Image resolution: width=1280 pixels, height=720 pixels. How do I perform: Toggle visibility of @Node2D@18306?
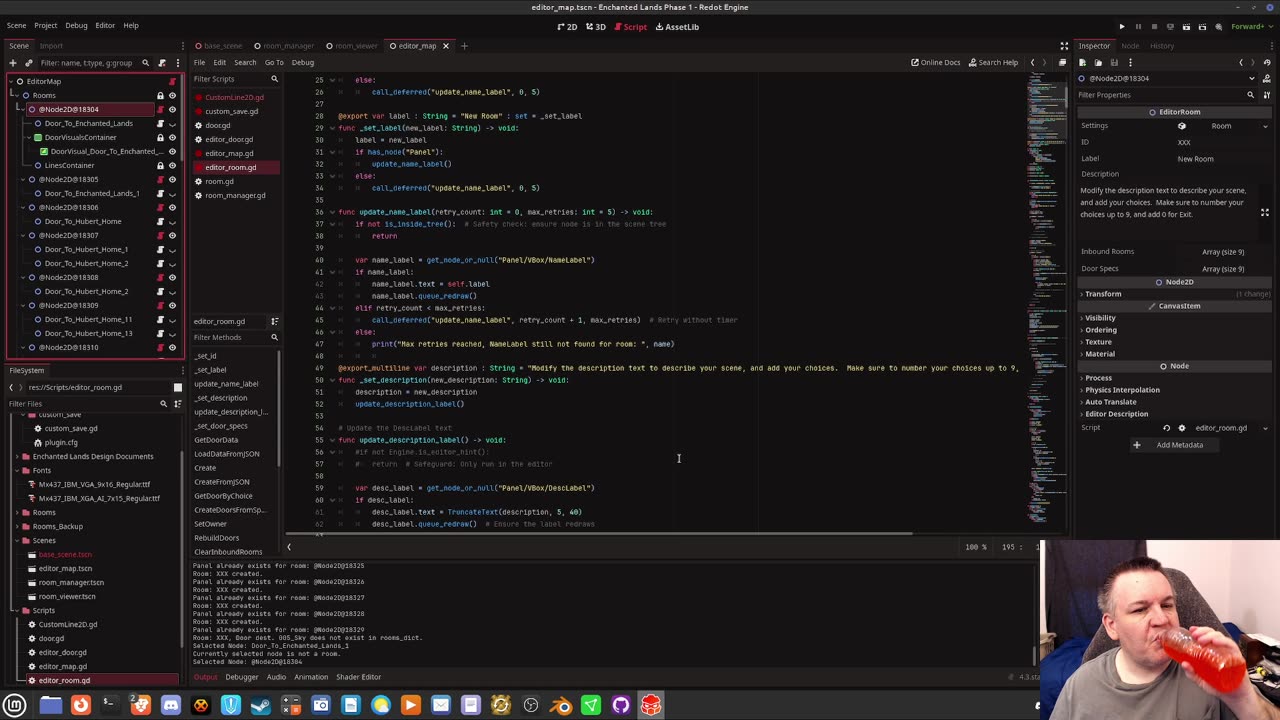pyautogui.click(x=172, y=208)
